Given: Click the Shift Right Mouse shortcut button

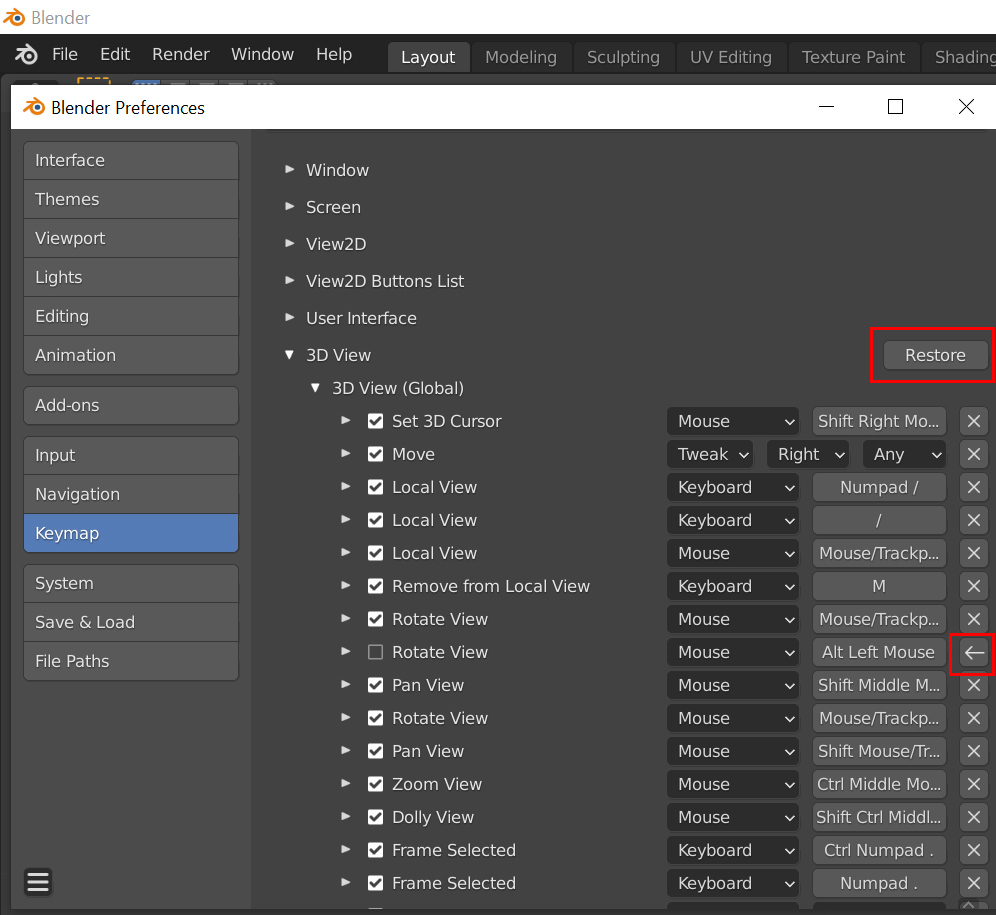Looking at the screenshot, I should [879, 421].
